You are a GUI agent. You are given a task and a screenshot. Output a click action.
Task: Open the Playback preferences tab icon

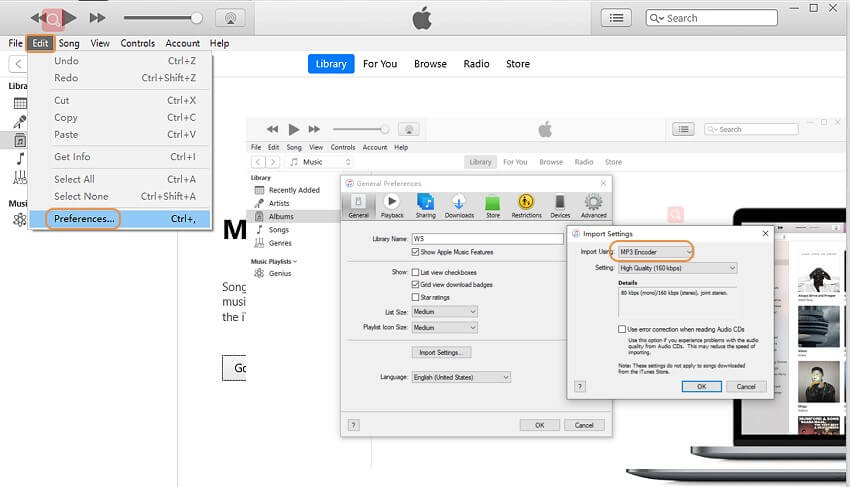(x=392, y=206)
